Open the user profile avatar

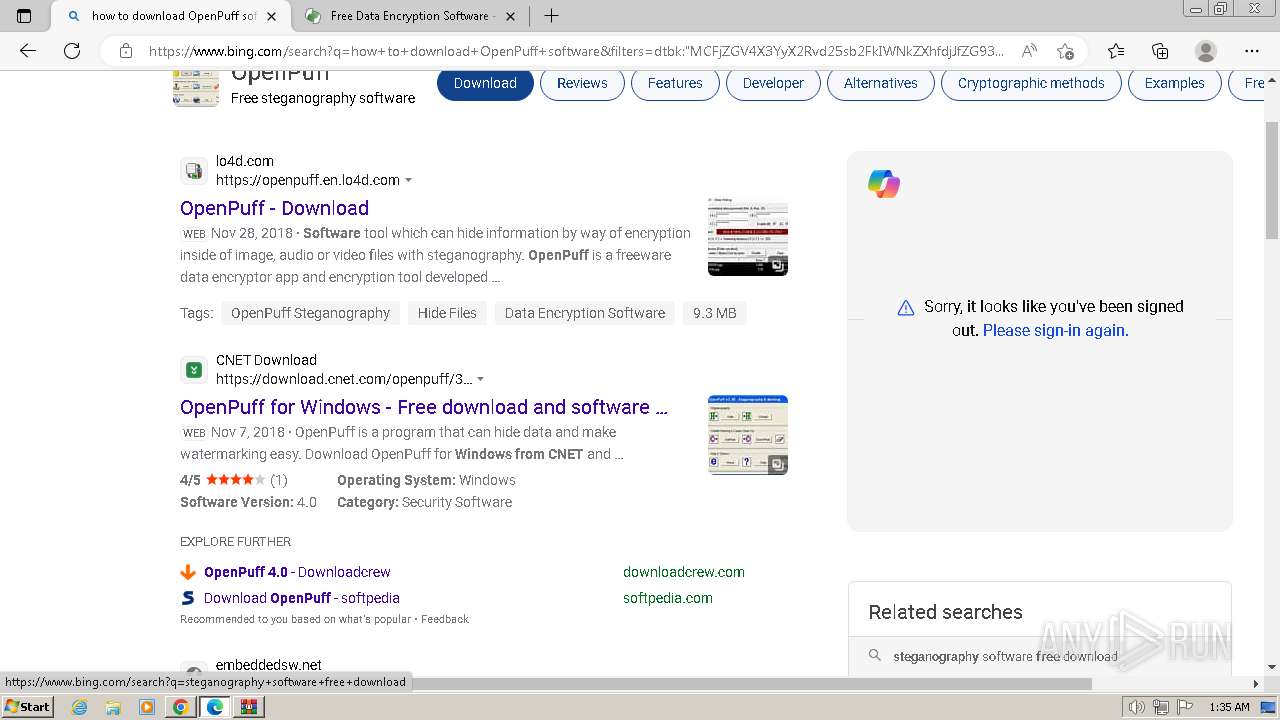click(x=1206, y=51)
